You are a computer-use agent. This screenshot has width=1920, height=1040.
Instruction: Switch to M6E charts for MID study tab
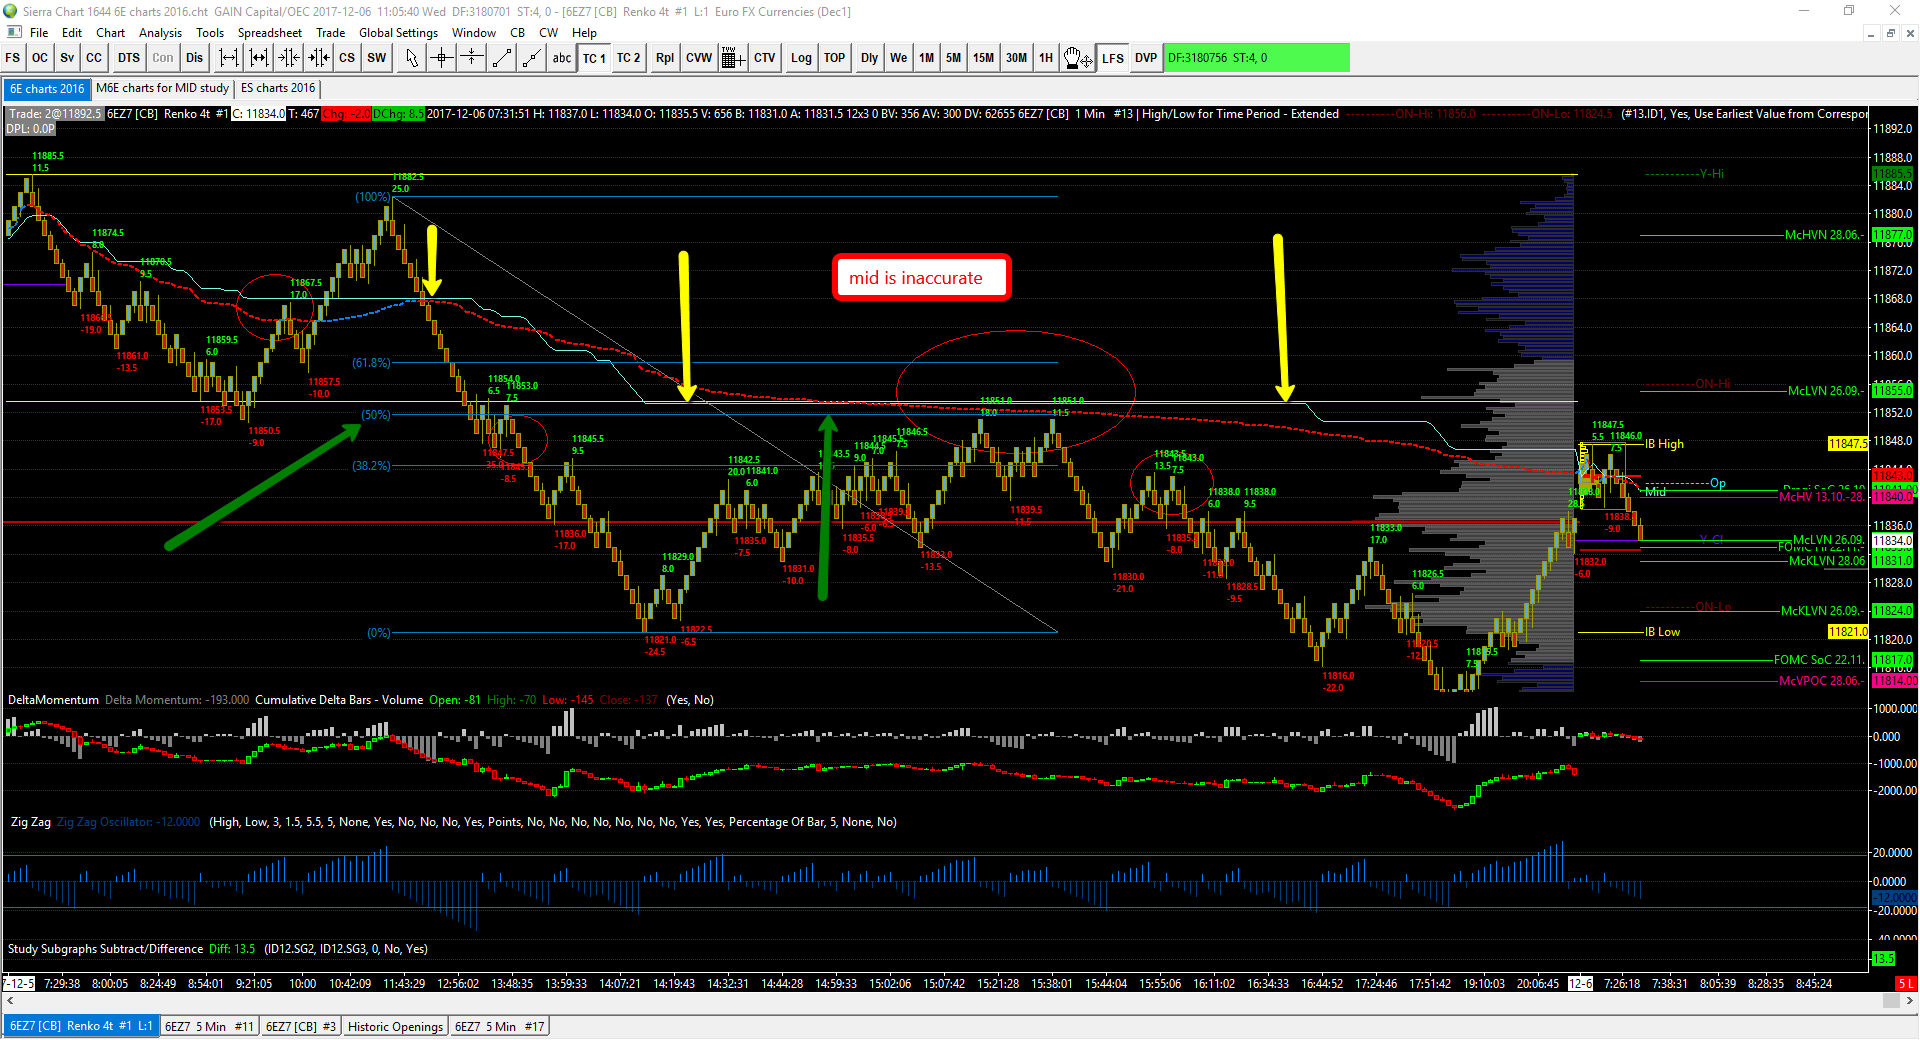[x=162, y=89]
